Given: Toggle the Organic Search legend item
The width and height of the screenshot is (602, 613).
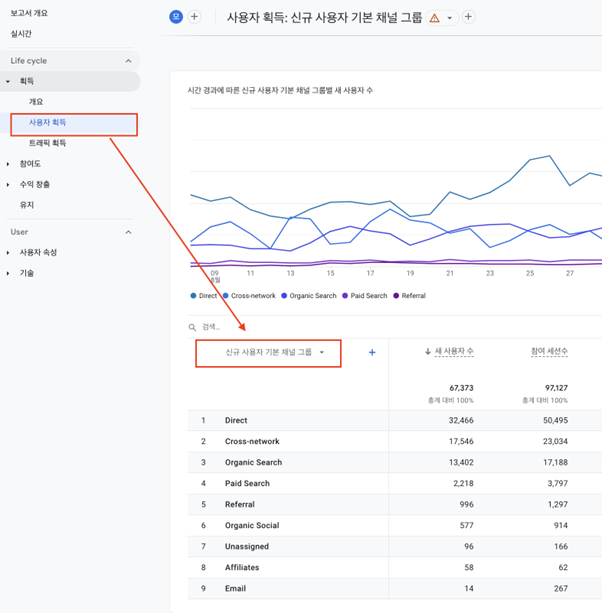Looking at the screenshot, I should [309, 296].
